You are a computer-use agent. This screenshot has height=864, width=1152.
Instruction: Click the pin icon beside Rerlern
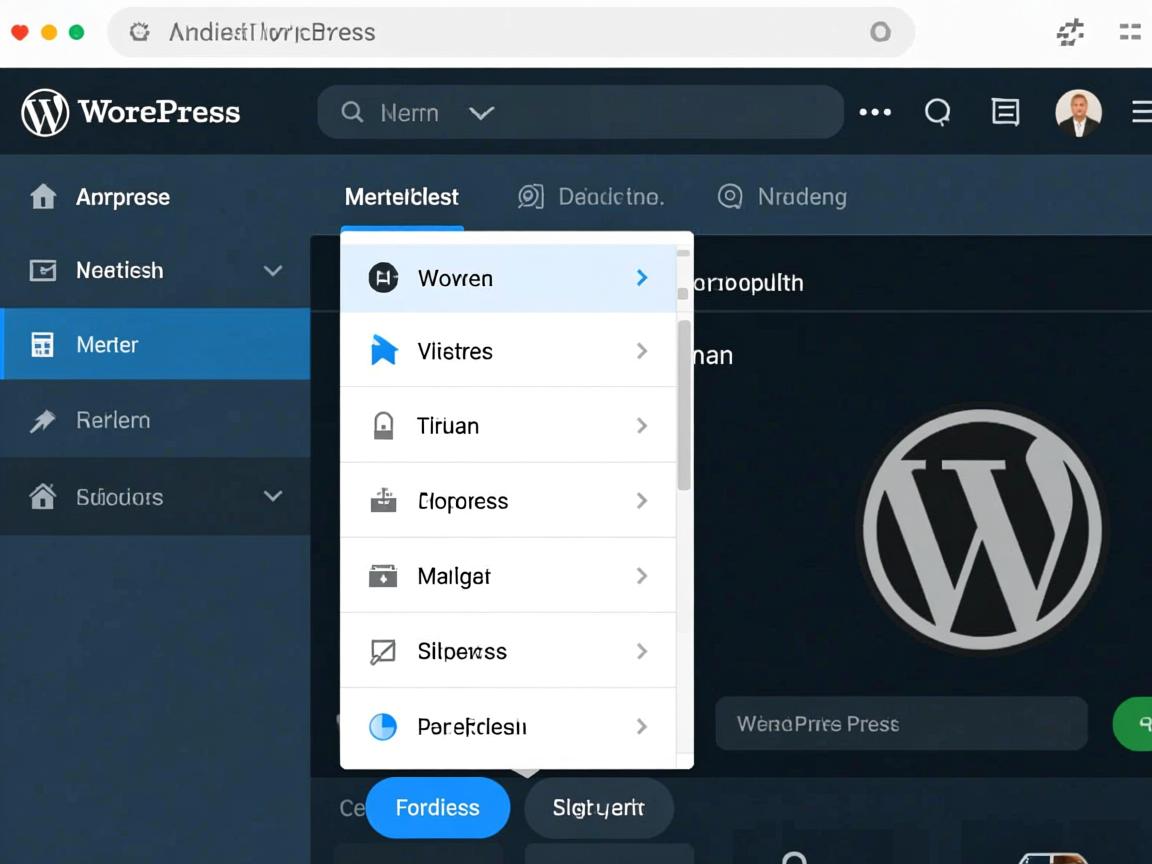[x=43, y=421]
